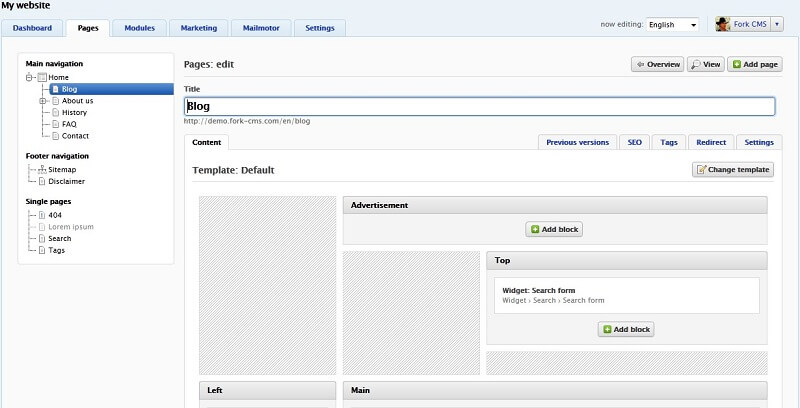Click the FAQ page icon

(x=56, y=124)
